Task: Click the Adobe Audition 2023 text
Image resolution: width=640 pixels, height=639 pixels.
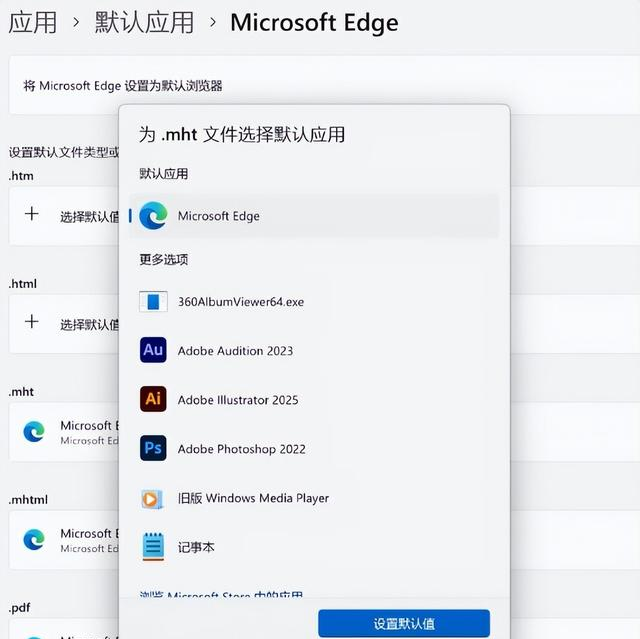Action: pyautogui.click(x=235, y=351)
